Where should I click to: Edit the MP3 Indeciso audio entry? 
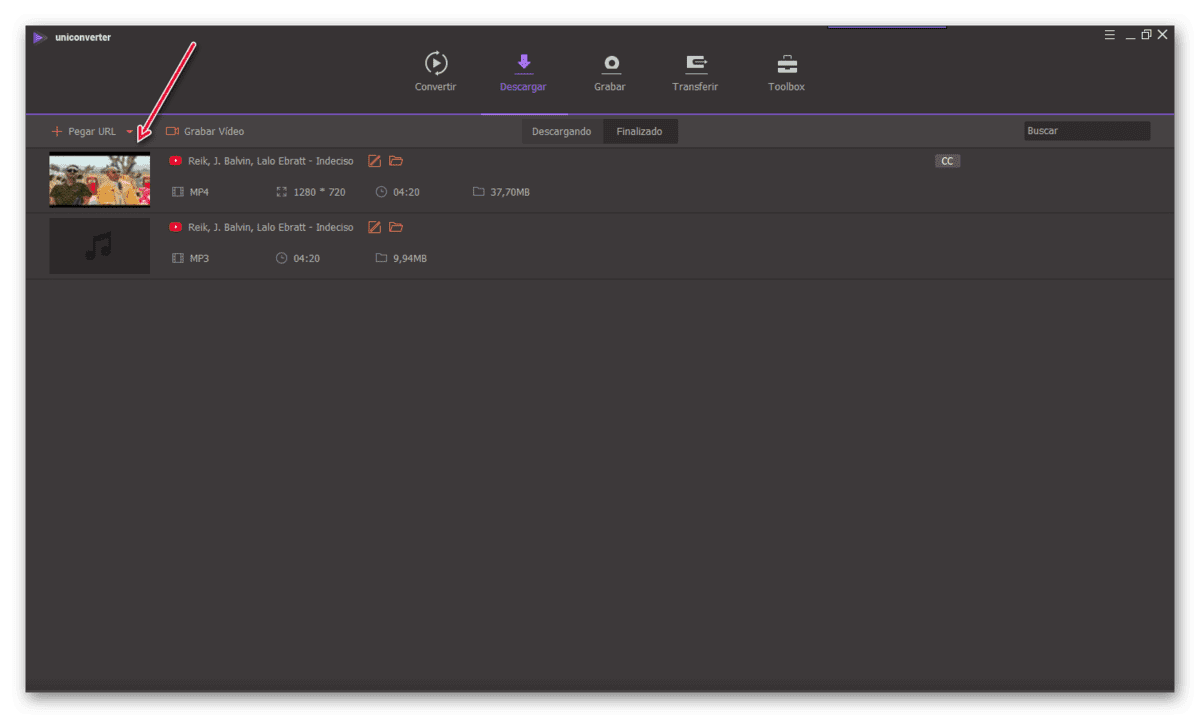click(375, 227)
